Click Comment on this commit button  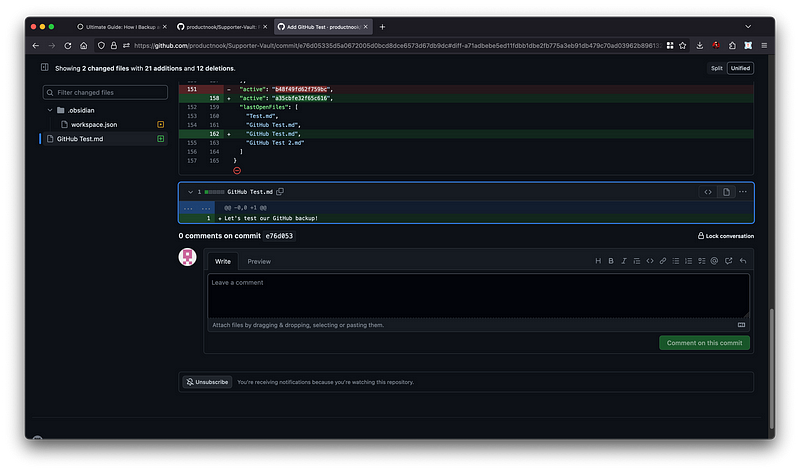(x=704, y=342)
